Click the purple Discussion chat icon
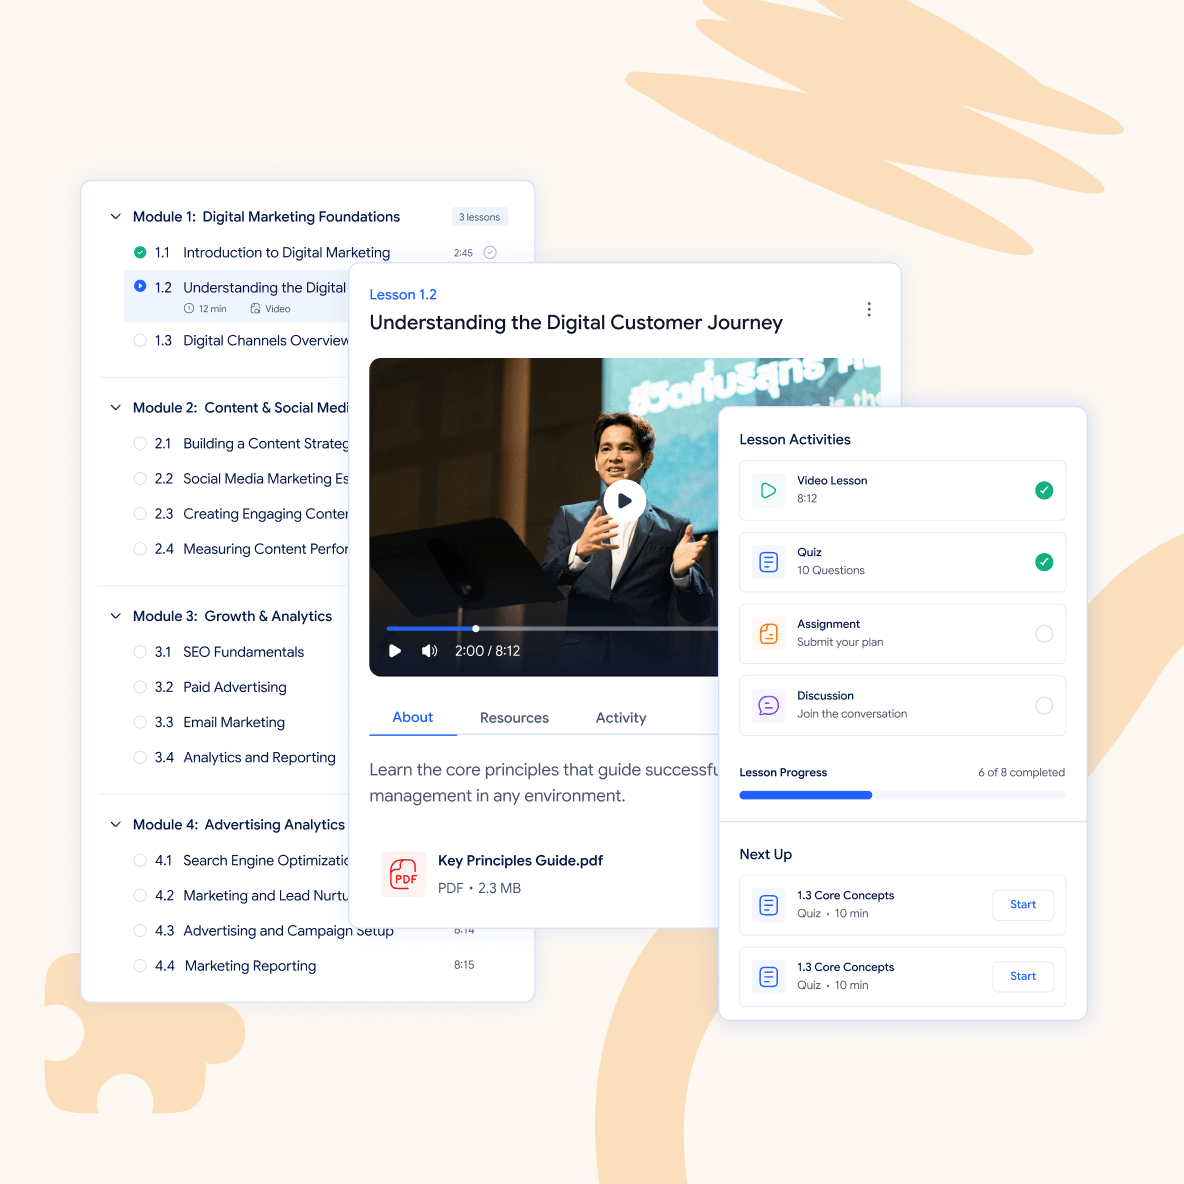The image size is (1184, 1184). (x=768, y=705)
